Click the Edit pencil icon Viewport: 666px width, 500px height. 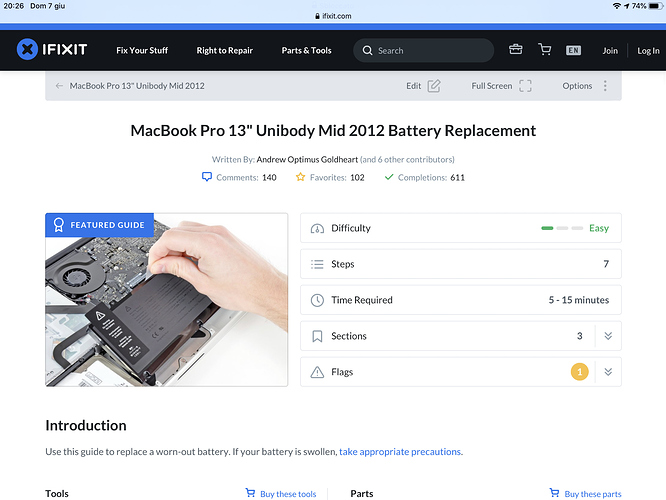click(434, 86)
